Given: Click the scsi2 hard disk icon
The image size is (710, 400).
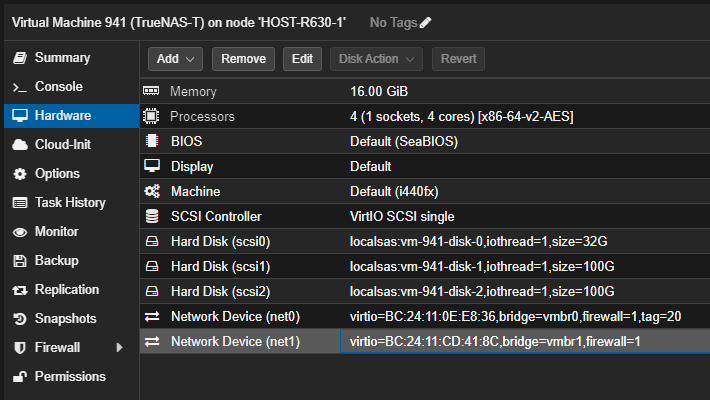Looking at the screenshot, I should tap(152, 291).
